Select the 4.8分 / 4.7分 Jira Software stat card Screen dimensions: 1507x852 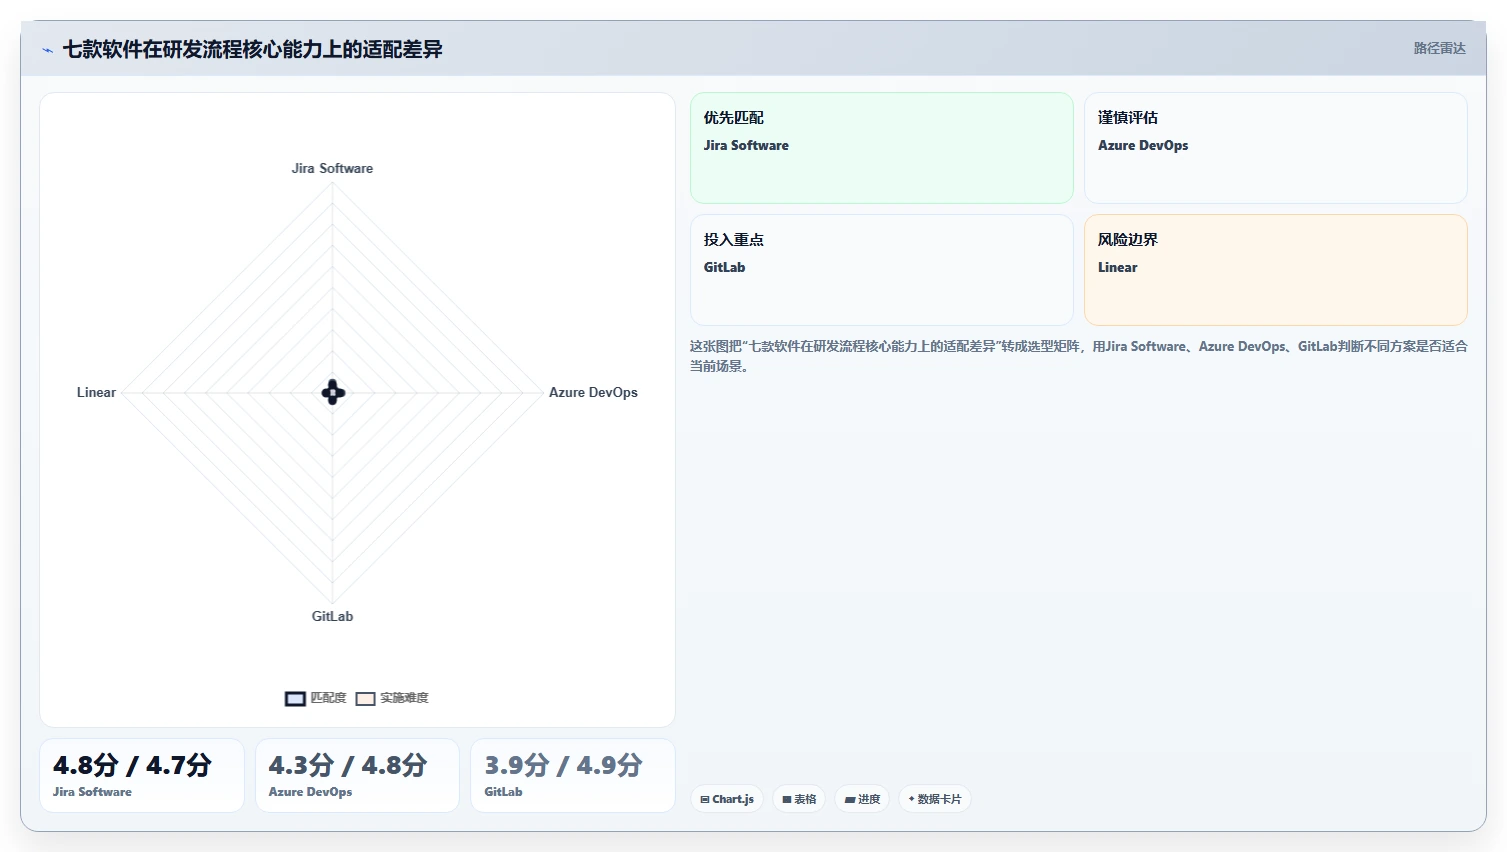tap(142, 775)
